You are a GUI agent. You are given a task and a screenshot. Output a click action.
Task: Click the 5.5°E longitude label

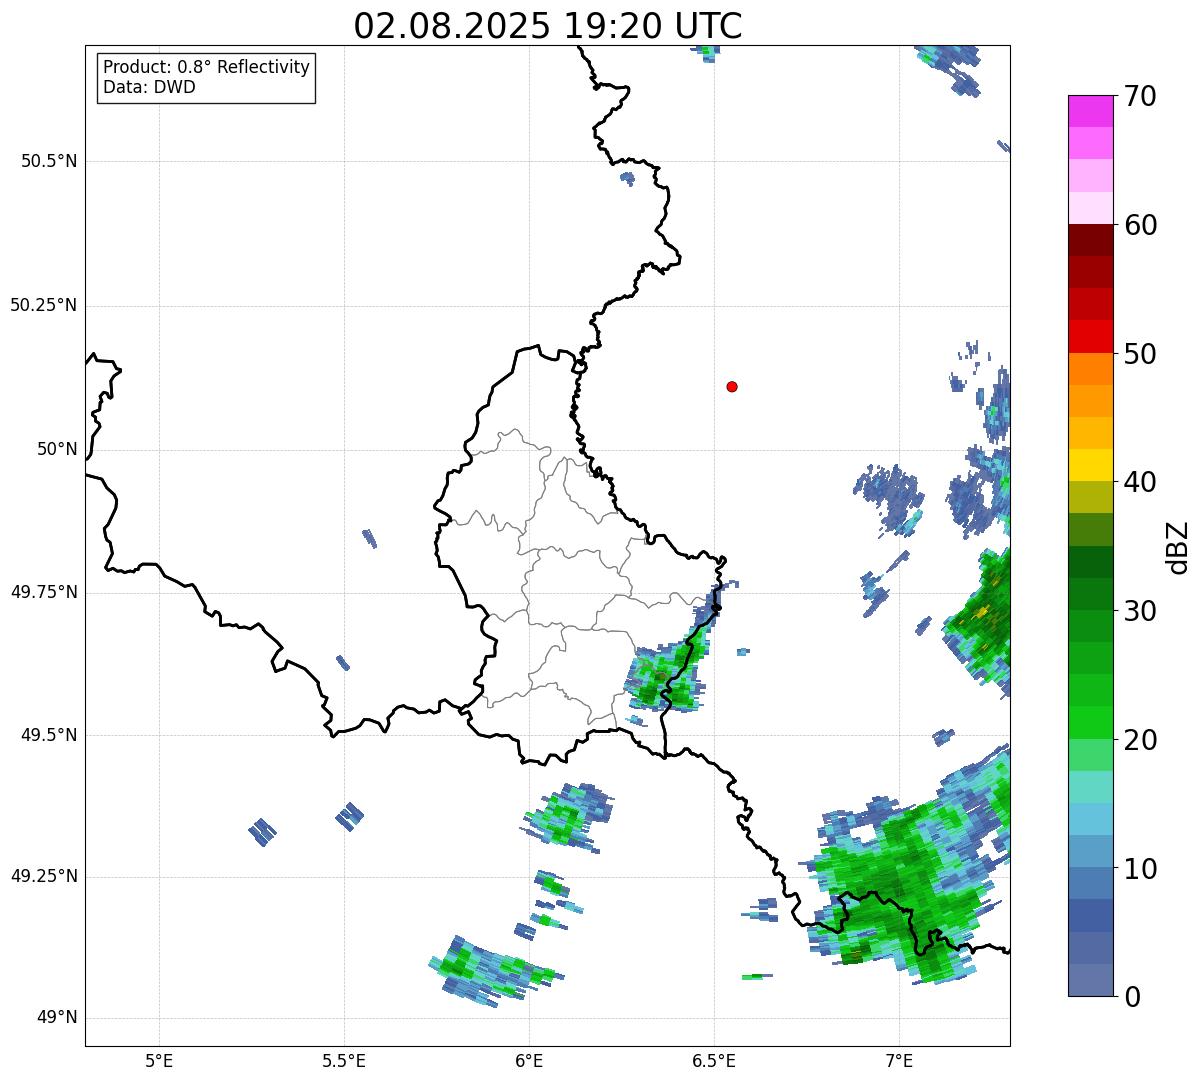coord(344,1060)
